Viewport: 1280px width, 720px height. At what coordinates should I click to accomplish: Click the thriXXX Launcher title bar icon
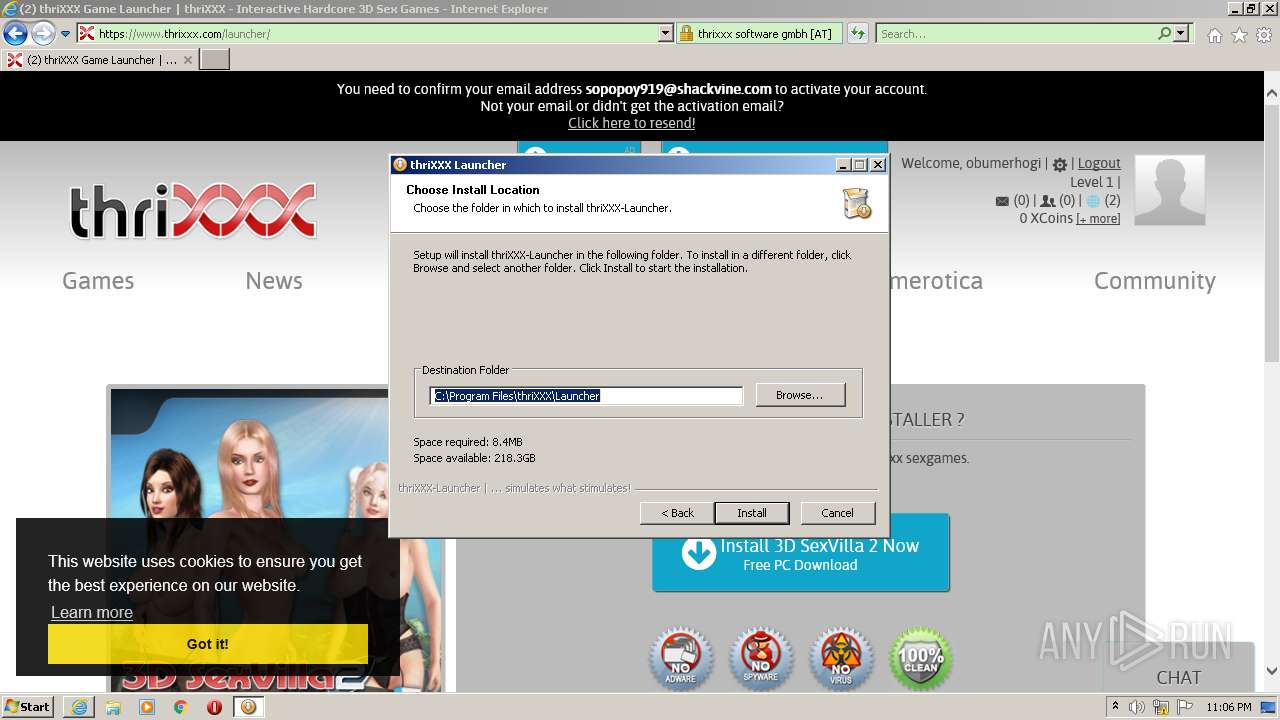click(x=400, y=165)
